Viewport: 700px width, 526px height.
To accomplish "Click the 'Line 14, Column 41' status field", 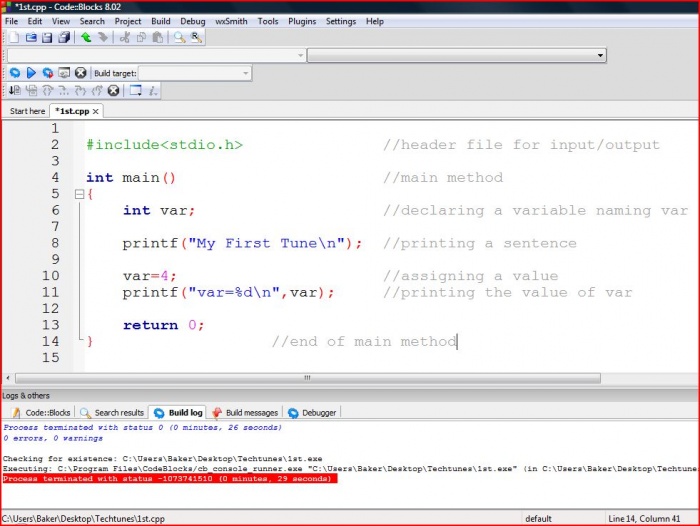I will tap(644, 519).
